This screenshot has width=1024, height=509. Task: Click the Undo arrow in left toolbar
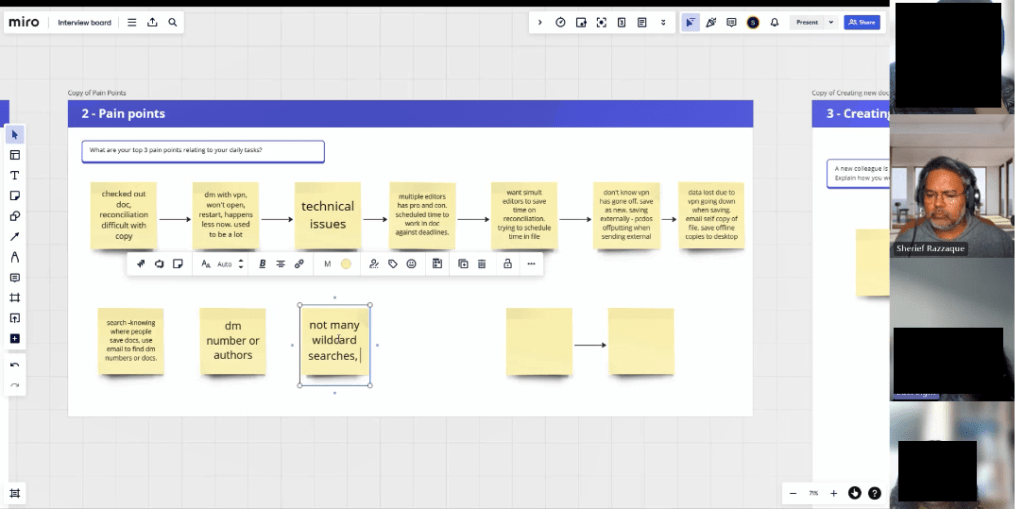pyautogui.click(x=15, y=365)
